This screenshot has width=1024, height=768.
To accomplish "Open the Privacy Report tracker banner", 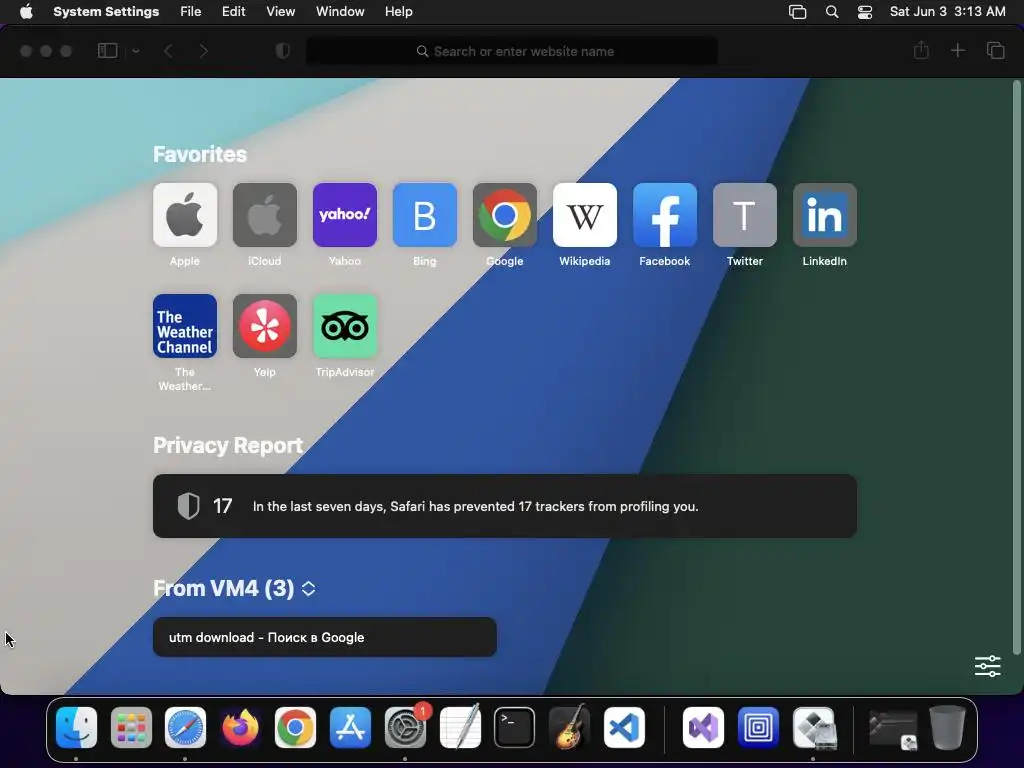I will pos(505,506).
